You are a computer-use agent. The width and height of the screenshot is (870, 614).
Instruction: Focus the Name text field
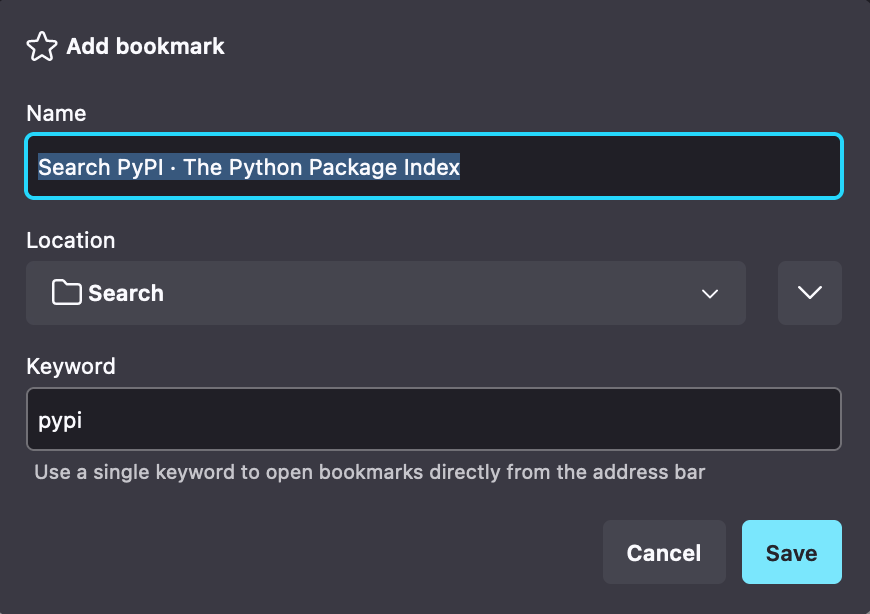[434, 166]
